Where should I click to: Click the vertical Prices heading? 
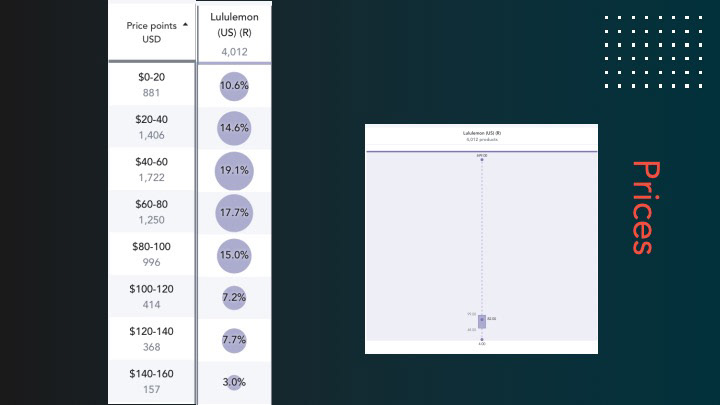pyautogui.click(x=647, y=208)
